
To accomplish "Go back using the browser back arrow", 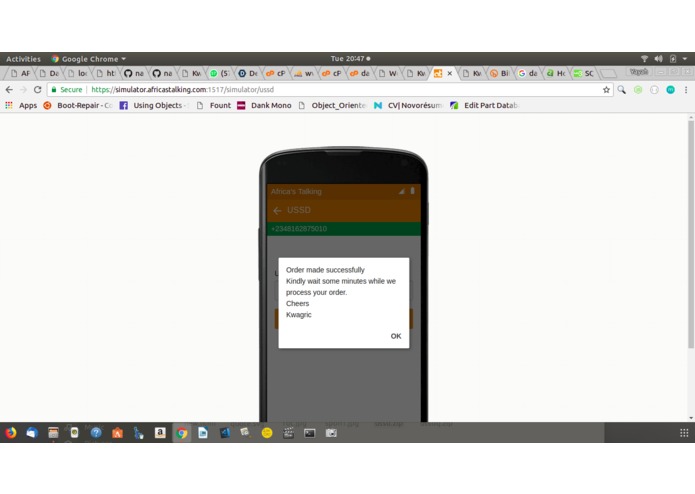I will coord(9,89).
